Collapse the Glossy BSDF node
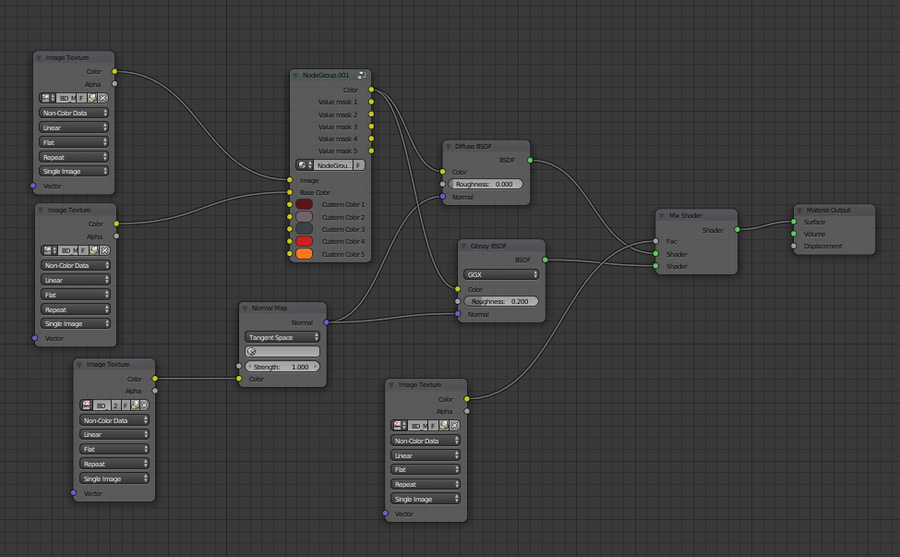Viewport: 900px width, 557px height. (464, 246)
